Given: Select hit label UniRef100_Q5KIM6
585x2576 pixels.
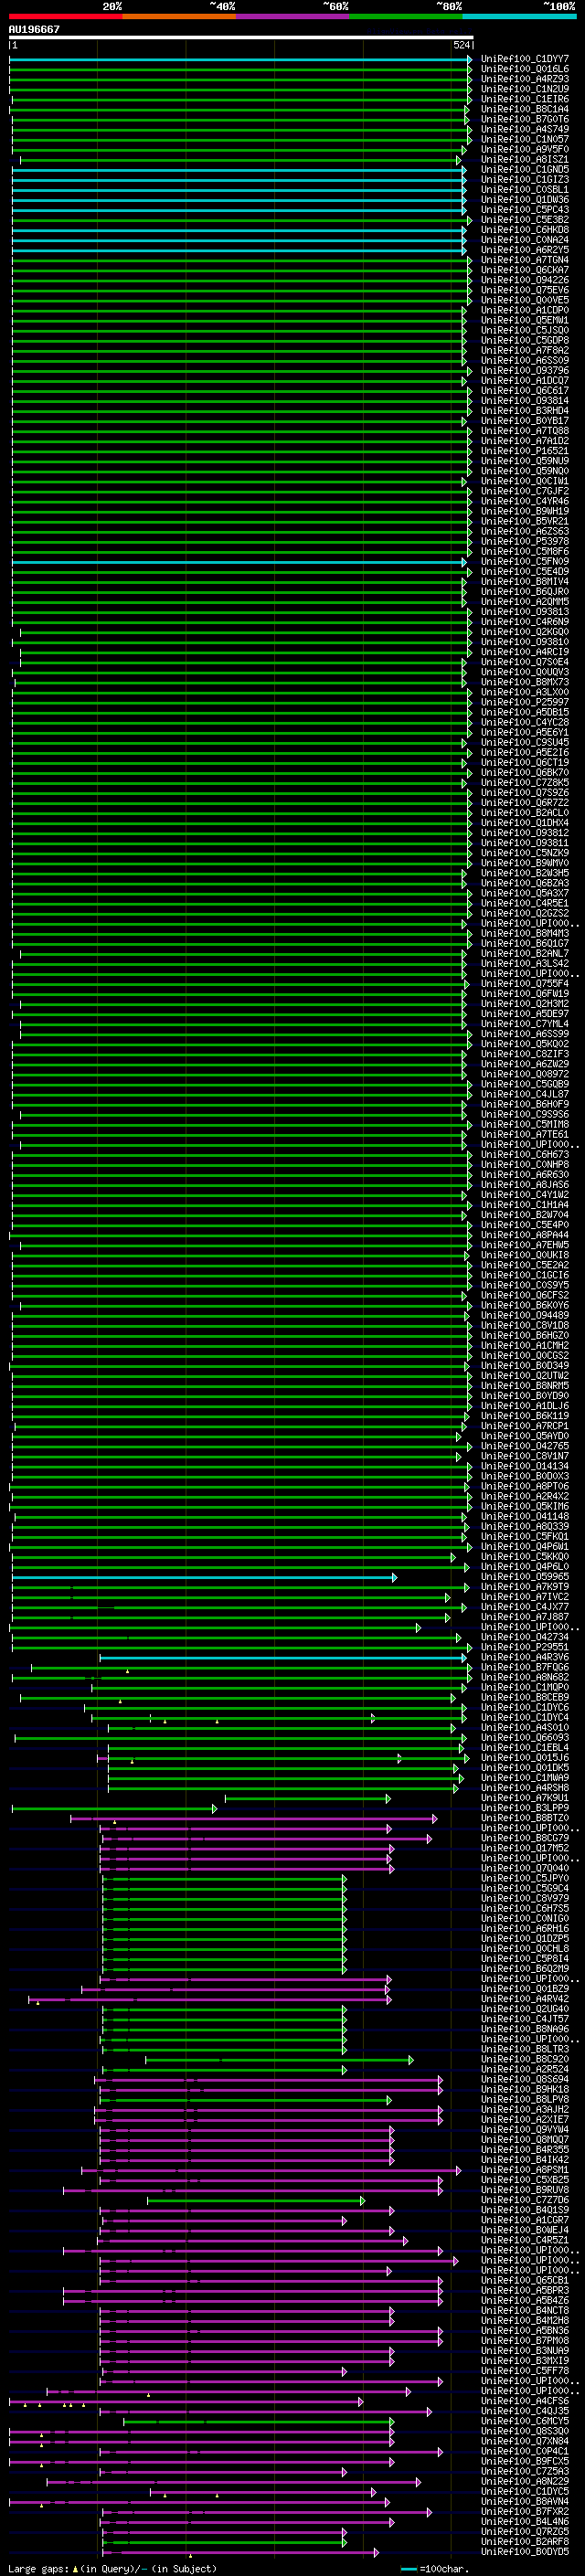Looking at the screenshot, I should (x=525, y=1507).
